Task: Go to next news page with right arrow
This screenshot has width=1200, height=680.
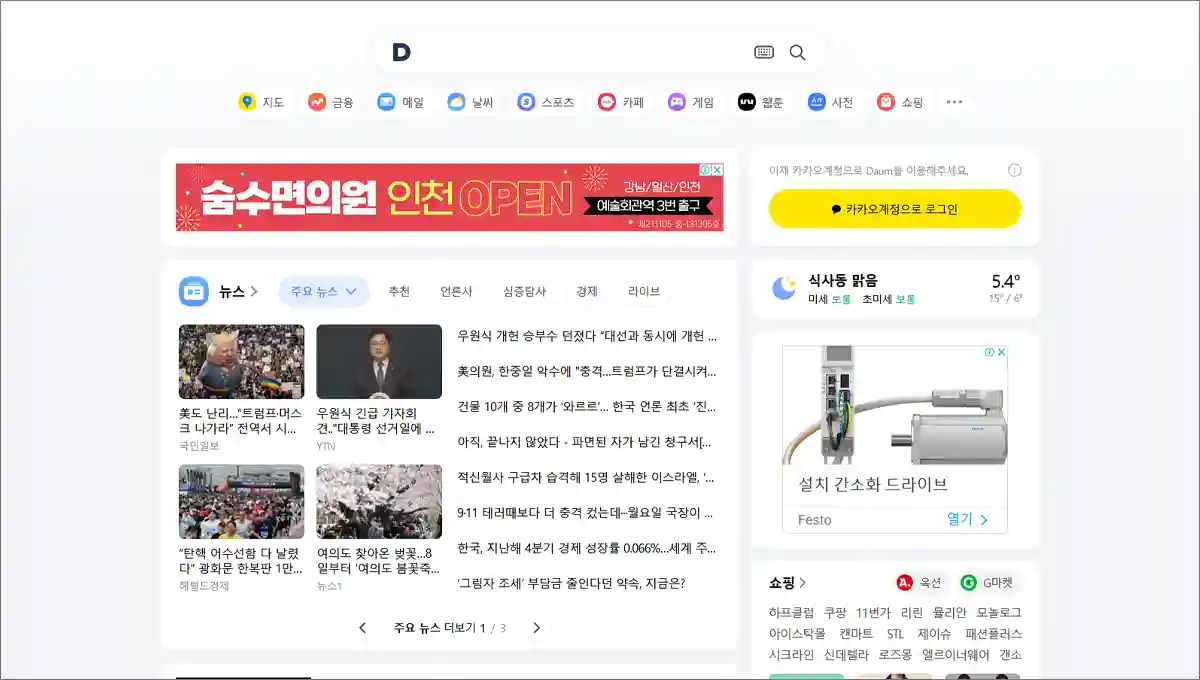Action: click(537, 629)
